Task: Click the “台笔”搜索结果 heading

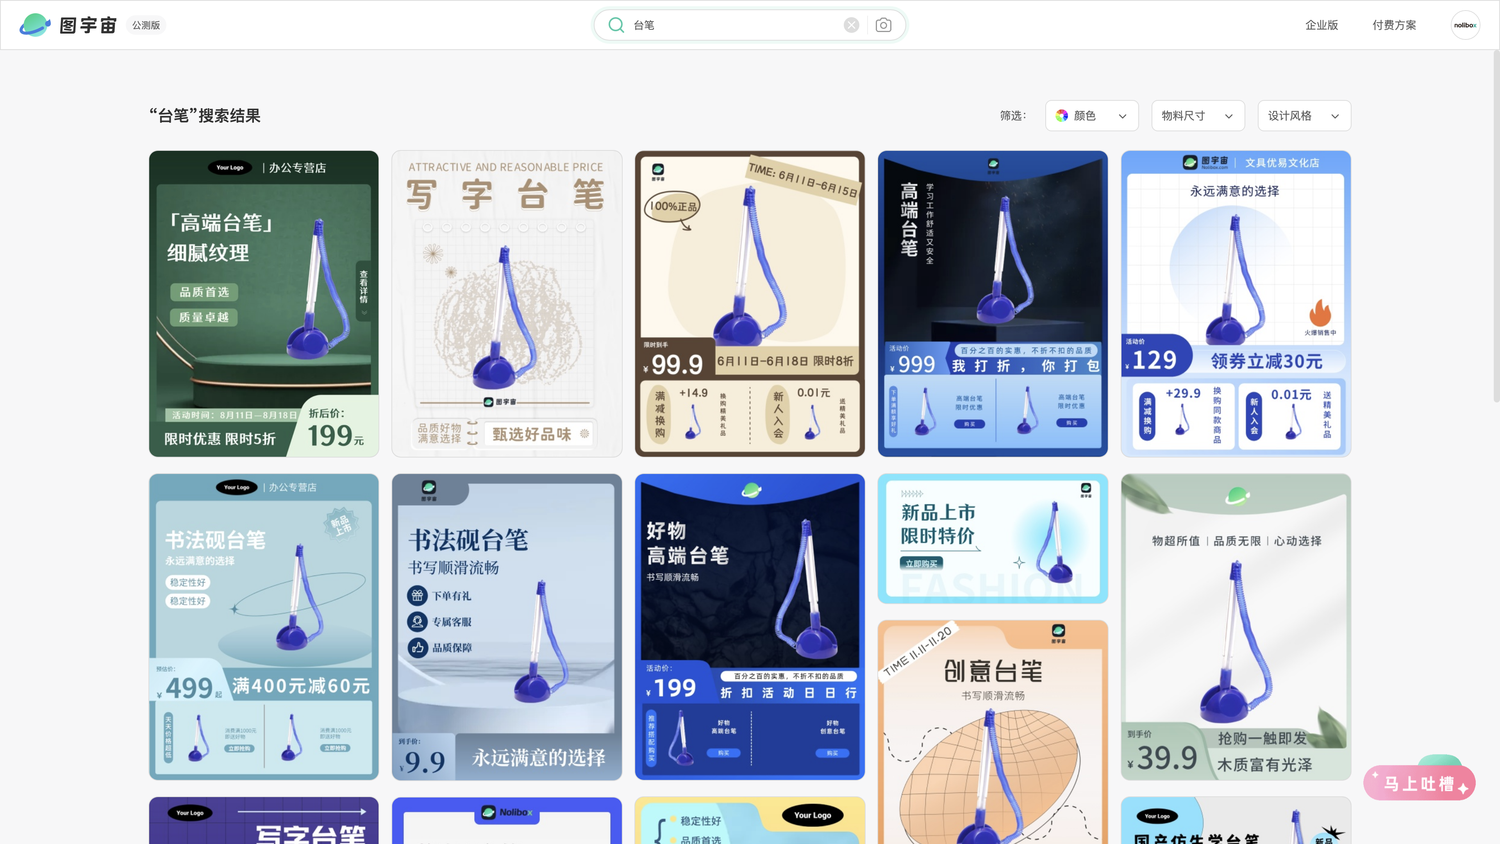Action: (x=205, y=116)
